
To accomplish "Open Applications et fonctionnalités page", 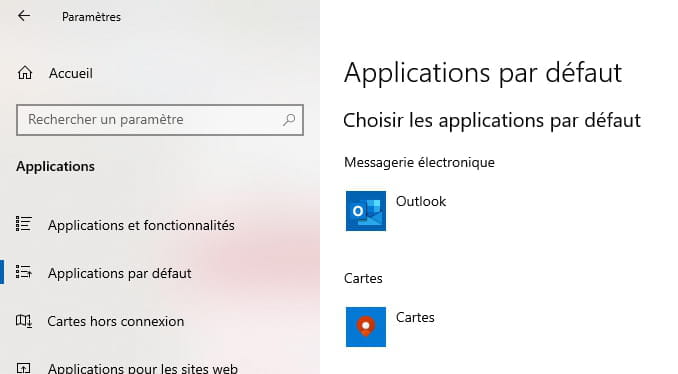I will tap(141, 225).
